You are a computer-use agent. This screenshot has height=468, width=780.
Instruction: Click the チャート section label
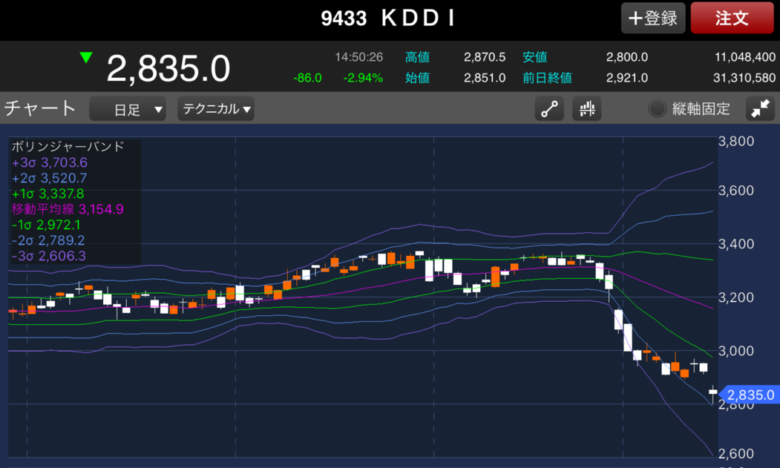(40, 108)
